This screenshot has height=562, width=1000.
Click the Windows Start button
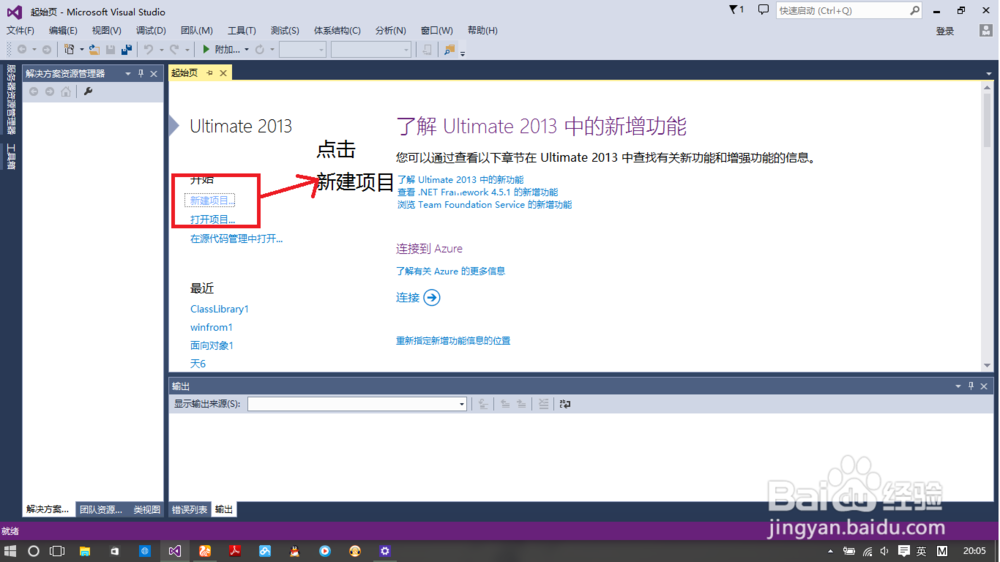coord(10,551)
